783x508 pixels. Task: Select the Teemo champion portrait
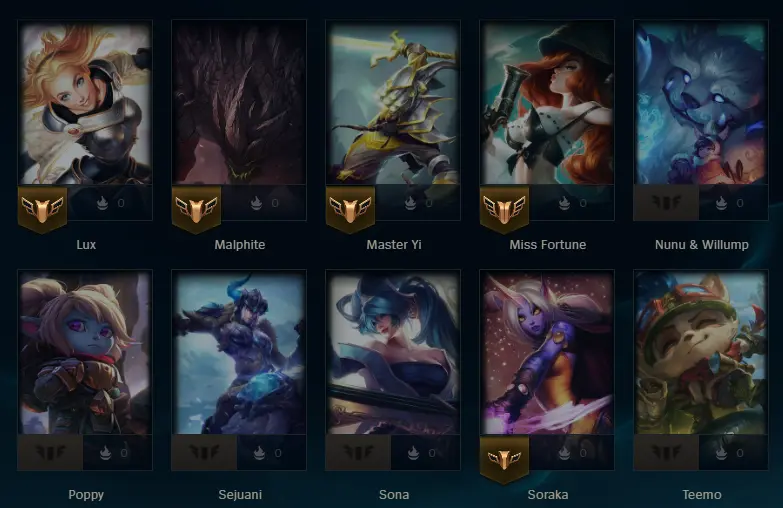tap(701, 353)
